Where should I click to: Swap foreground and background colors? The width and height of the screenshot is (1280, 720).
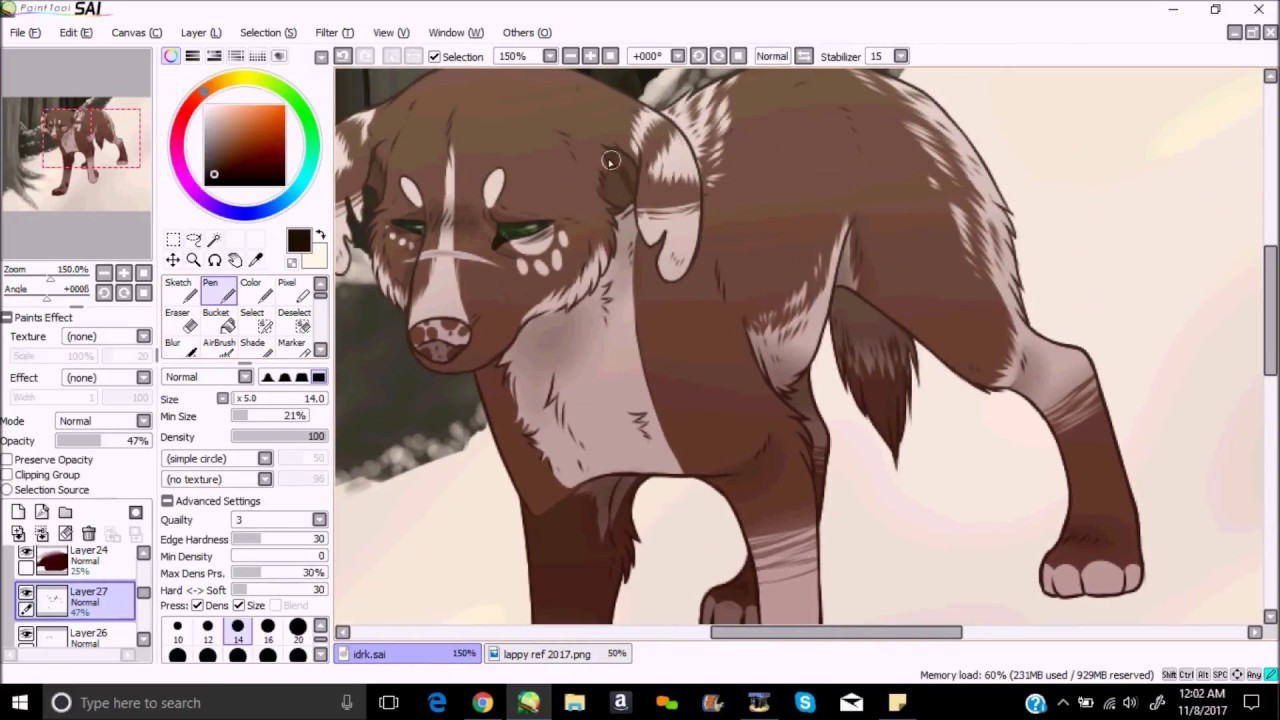click(320, 235)
